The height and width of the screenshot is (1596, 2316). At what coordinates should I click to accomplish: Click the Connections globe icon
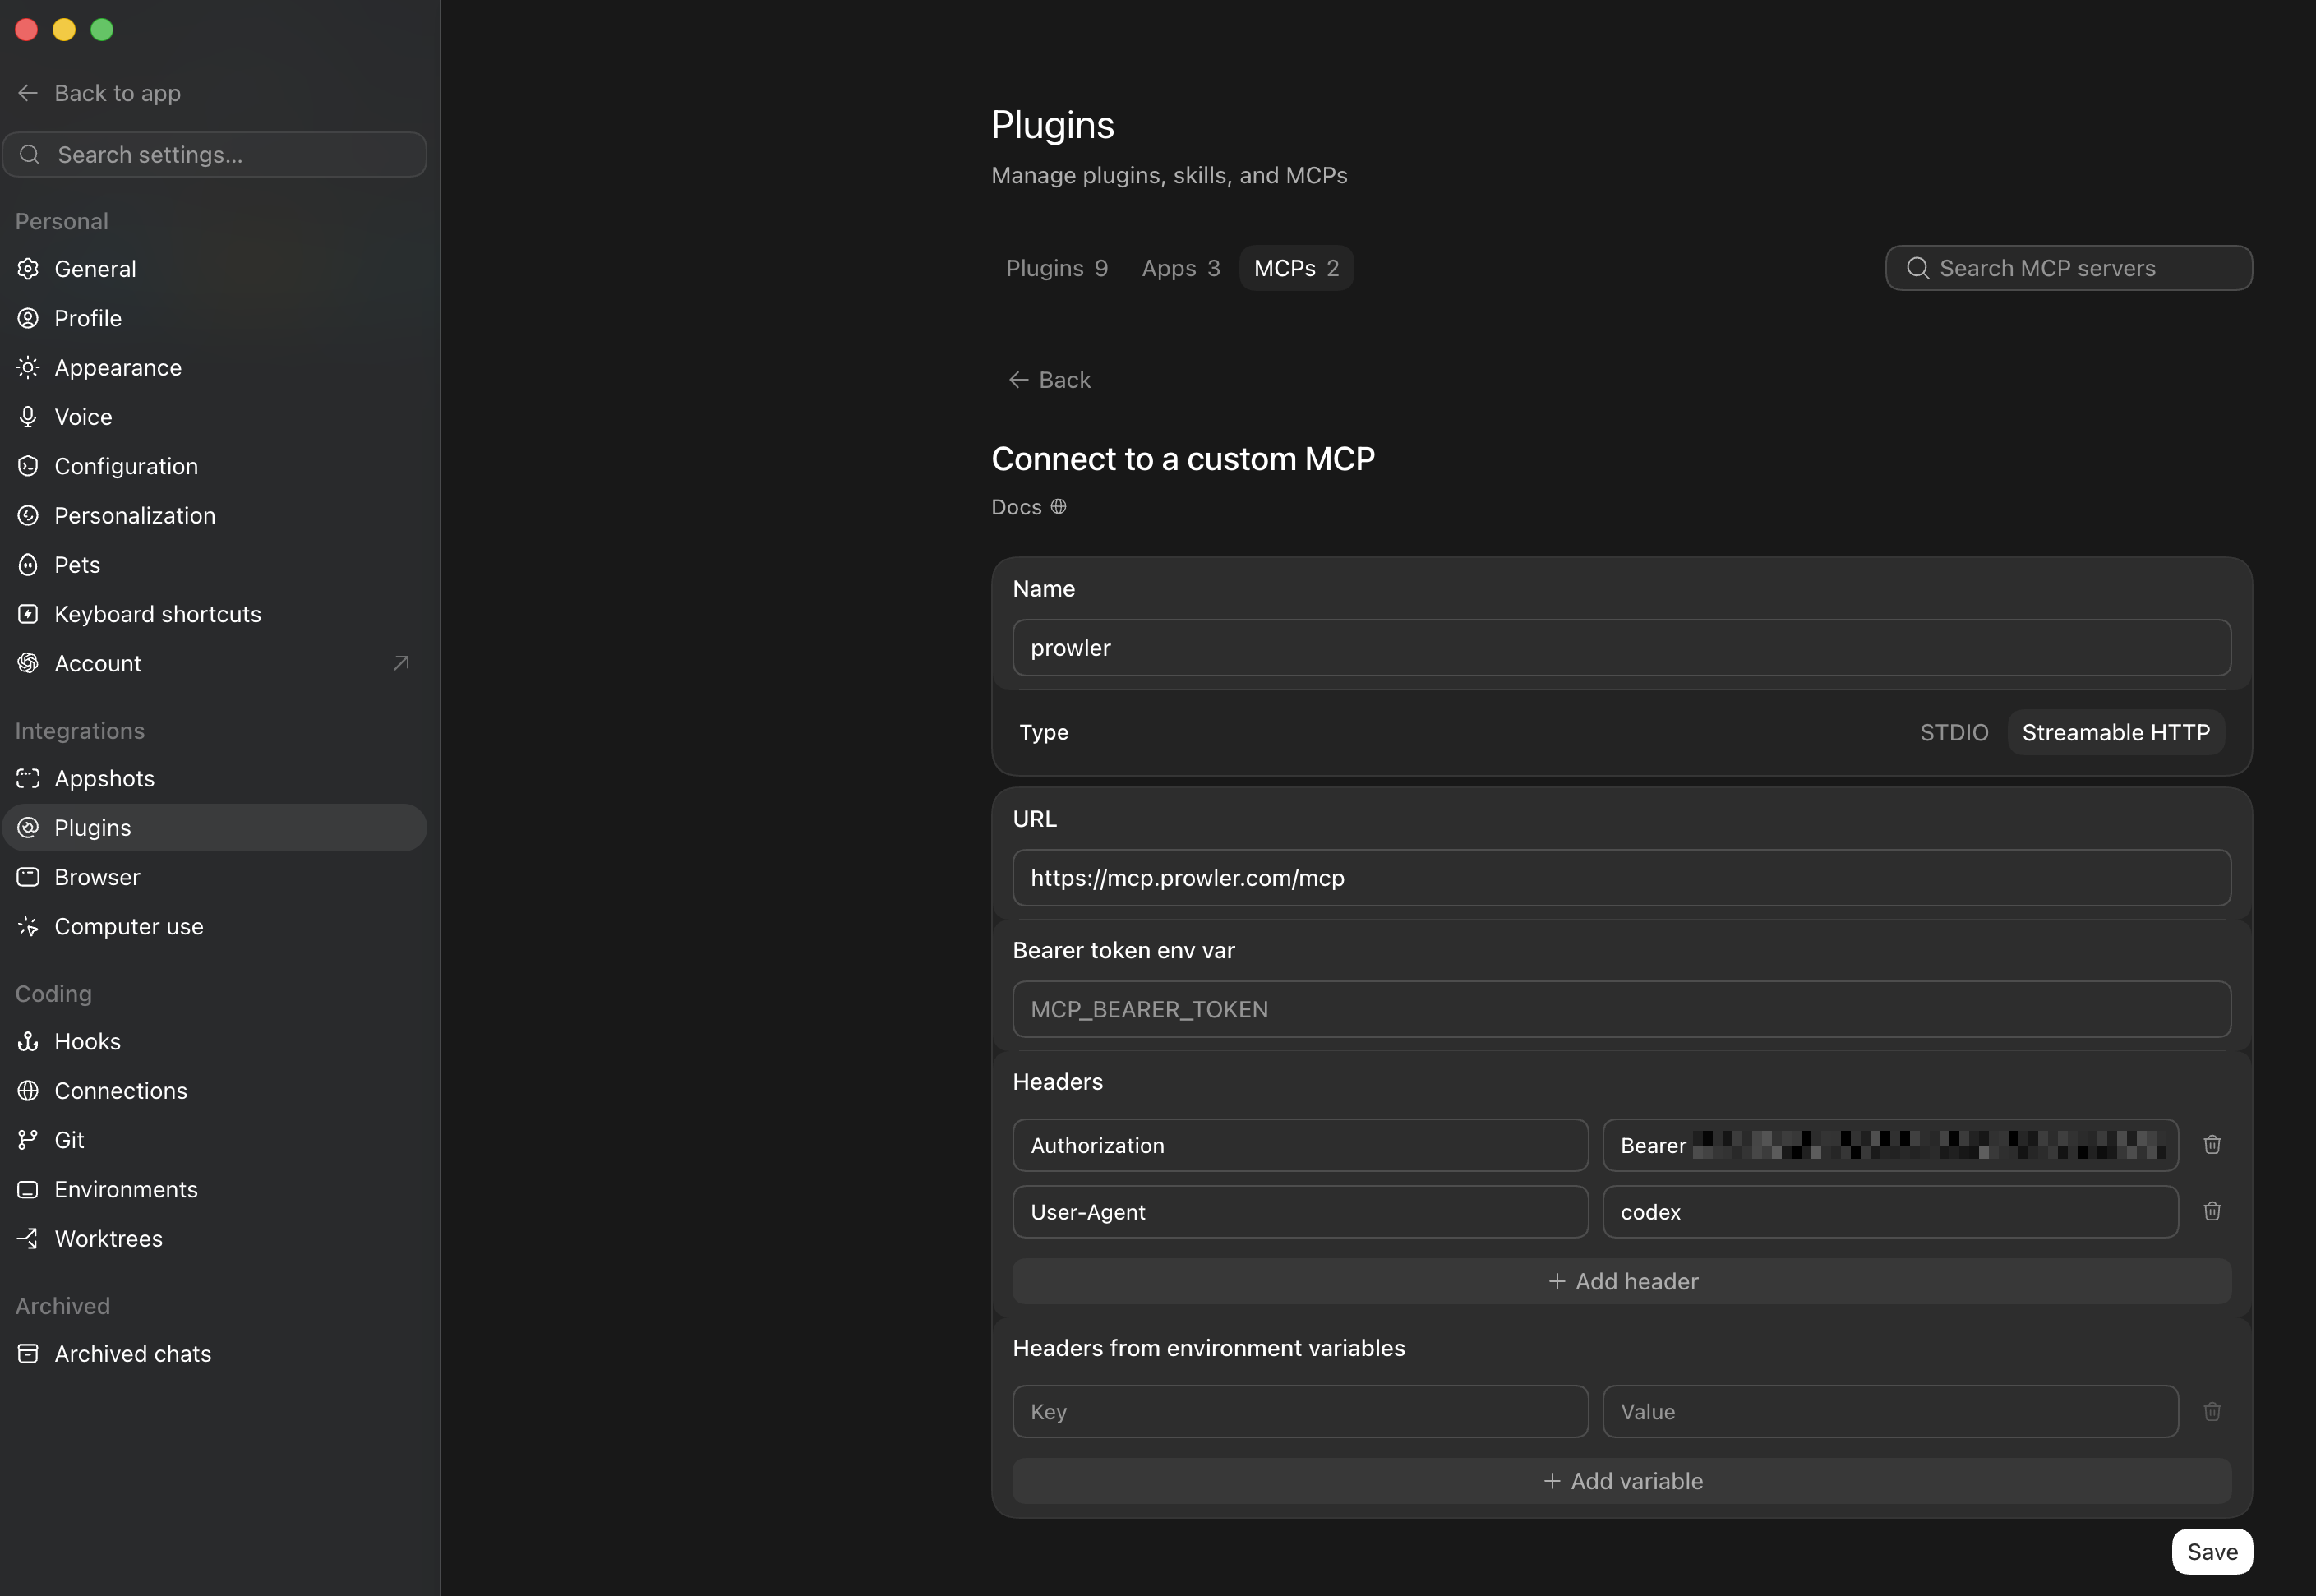tap(28, 1091)
